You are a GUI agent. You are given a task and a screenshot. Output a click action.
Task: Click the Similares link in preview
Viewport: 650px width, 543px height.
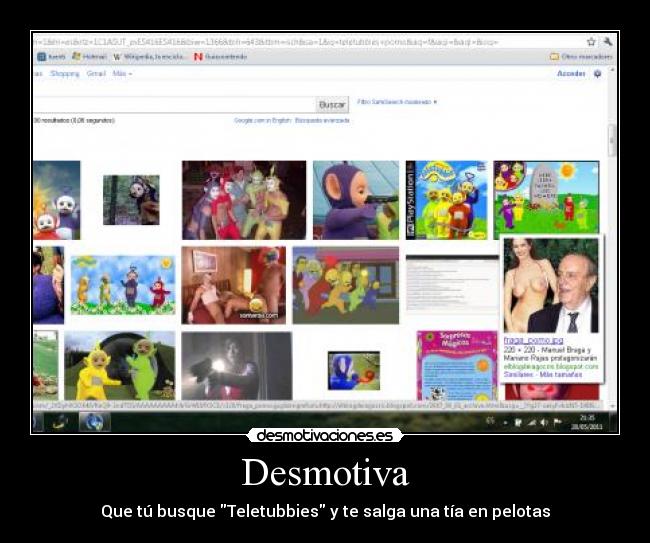pos(518,374)
